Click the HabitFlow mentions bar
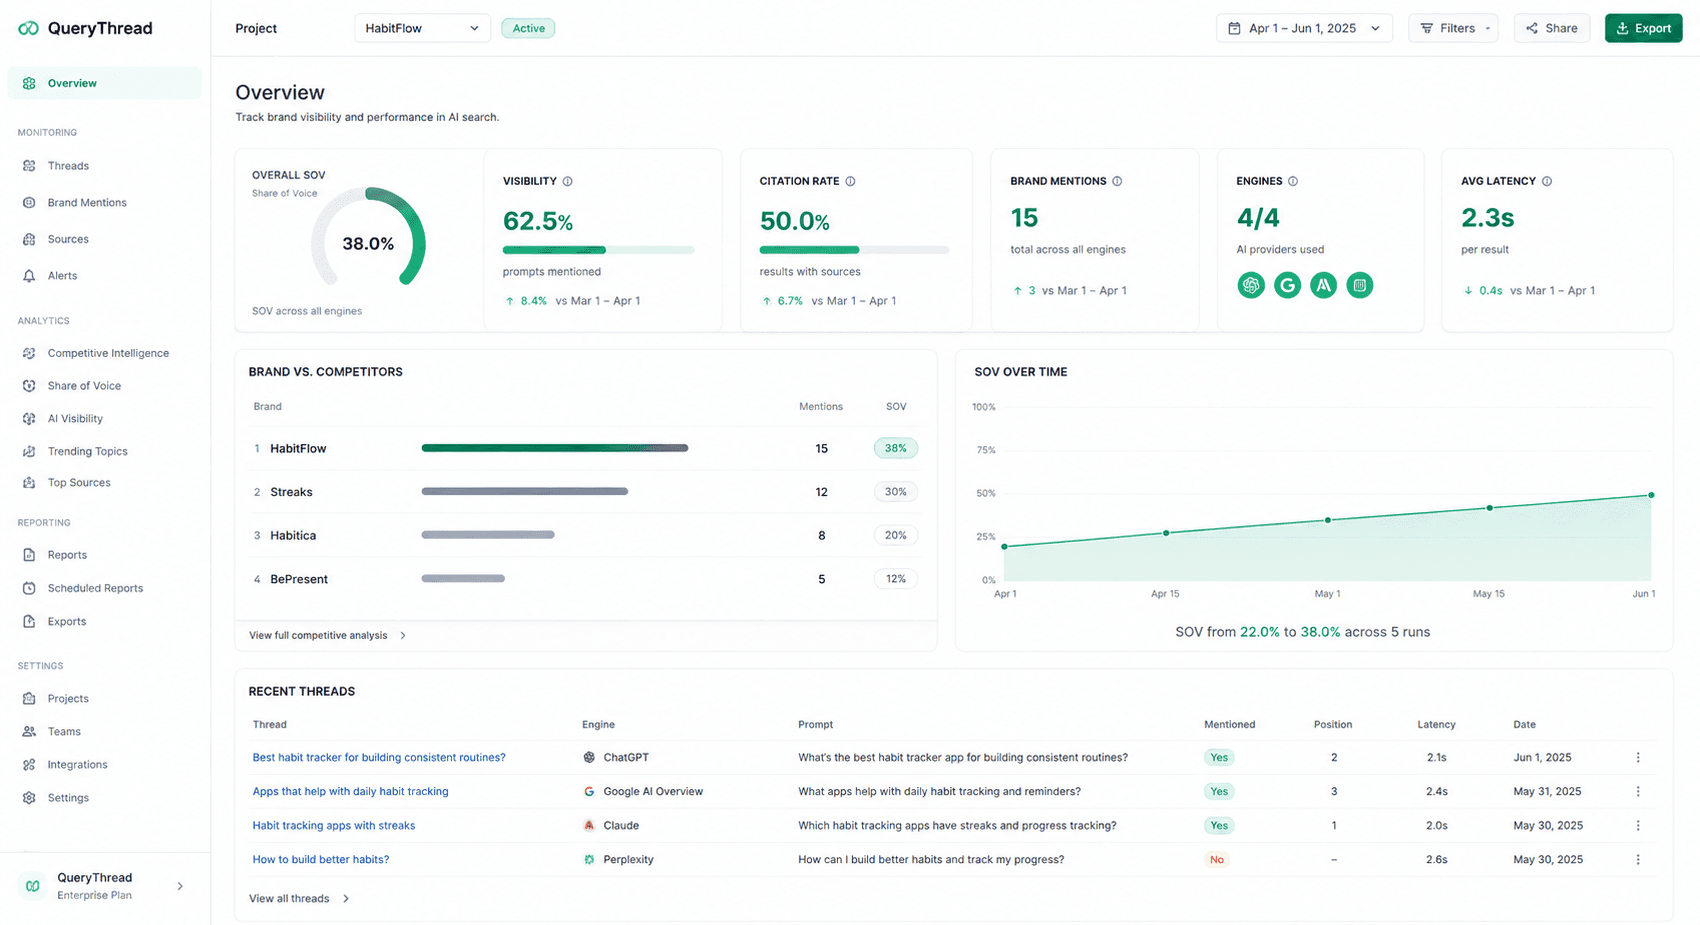The width and height of the screenshot is (1700, 925). pyautogui.click(x=555, y=448)
